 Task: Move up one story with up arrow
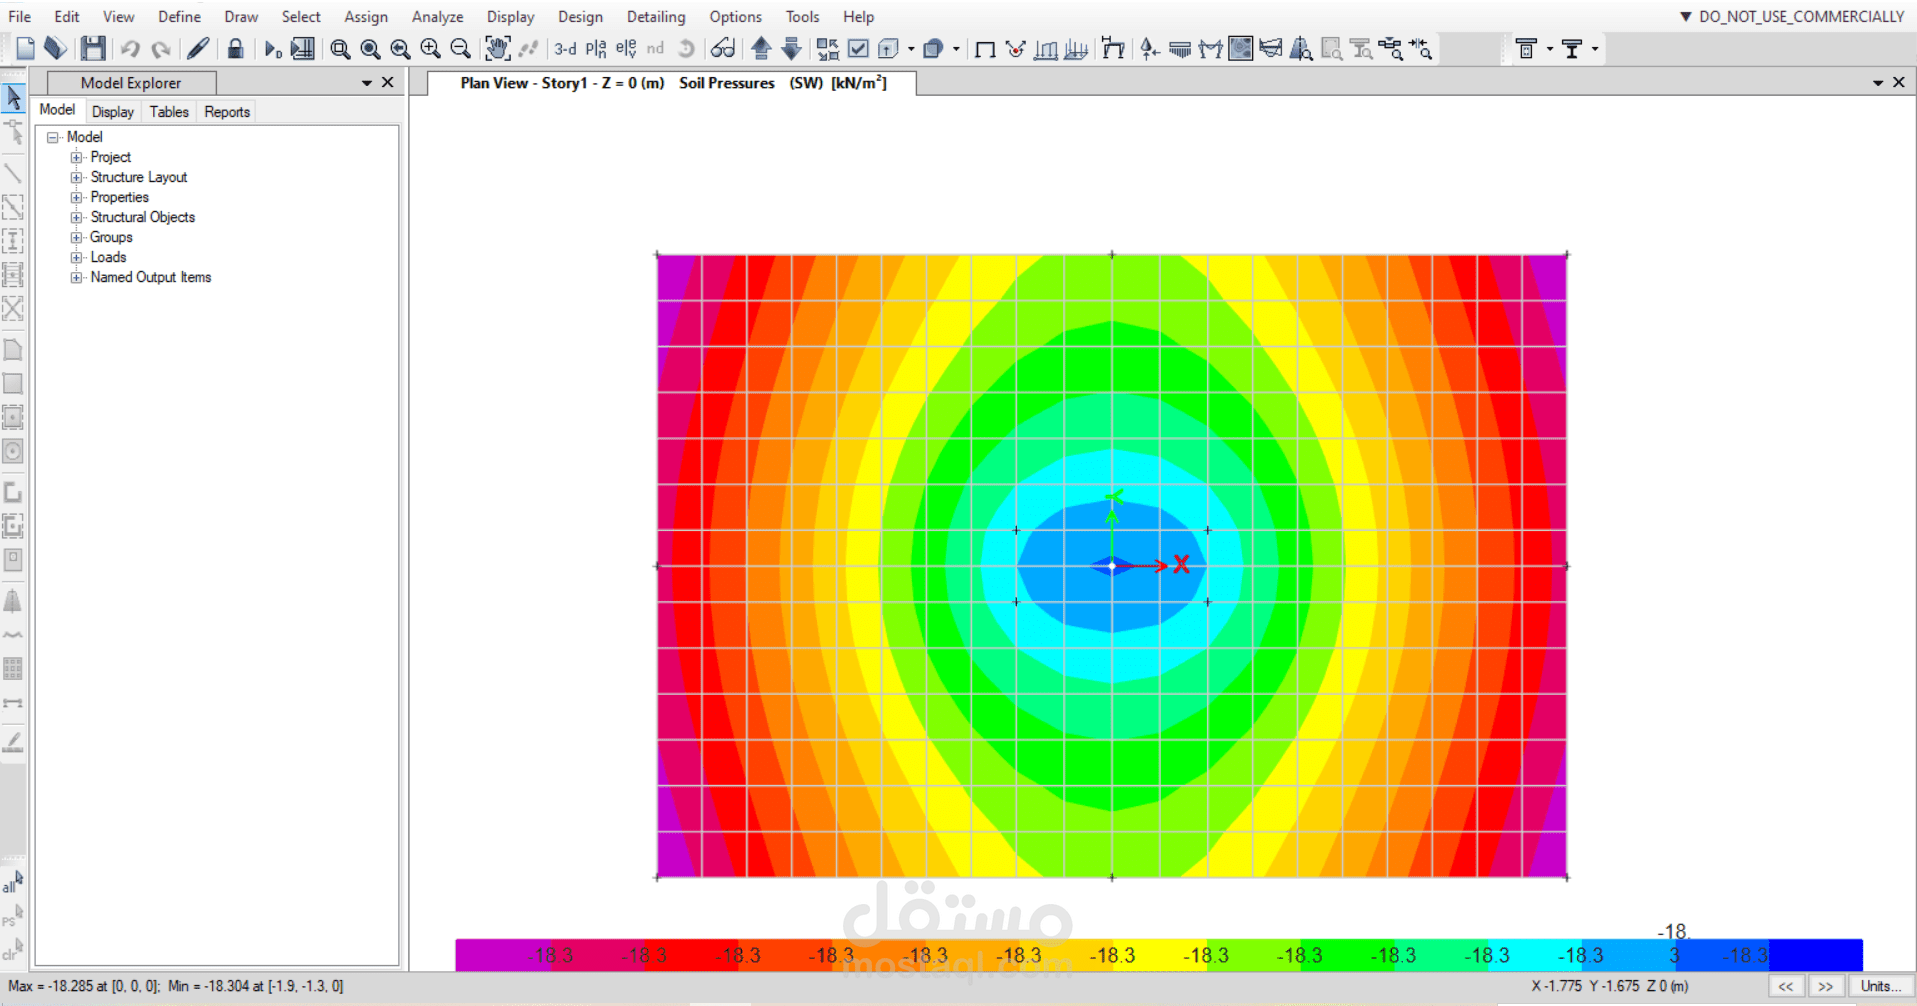(x=761, y=48)
